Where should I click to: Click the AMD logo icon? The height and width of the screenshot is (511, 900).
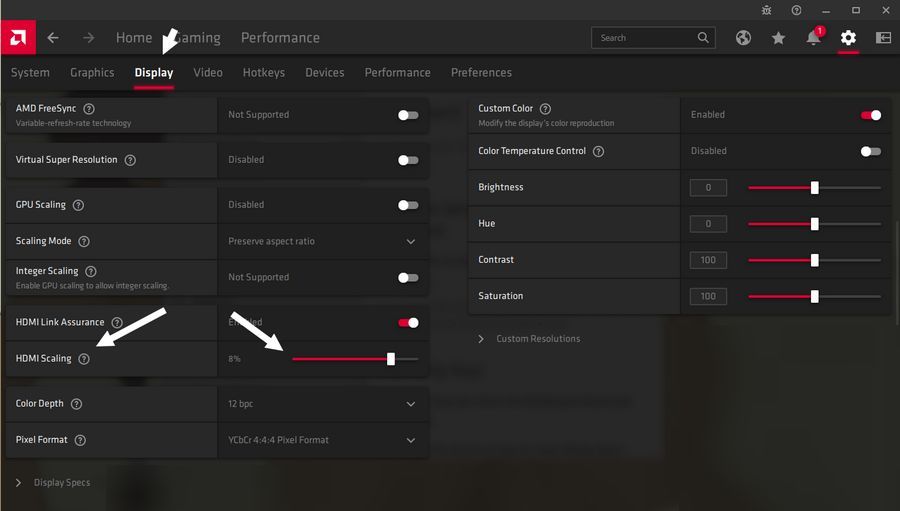(18, 38)
